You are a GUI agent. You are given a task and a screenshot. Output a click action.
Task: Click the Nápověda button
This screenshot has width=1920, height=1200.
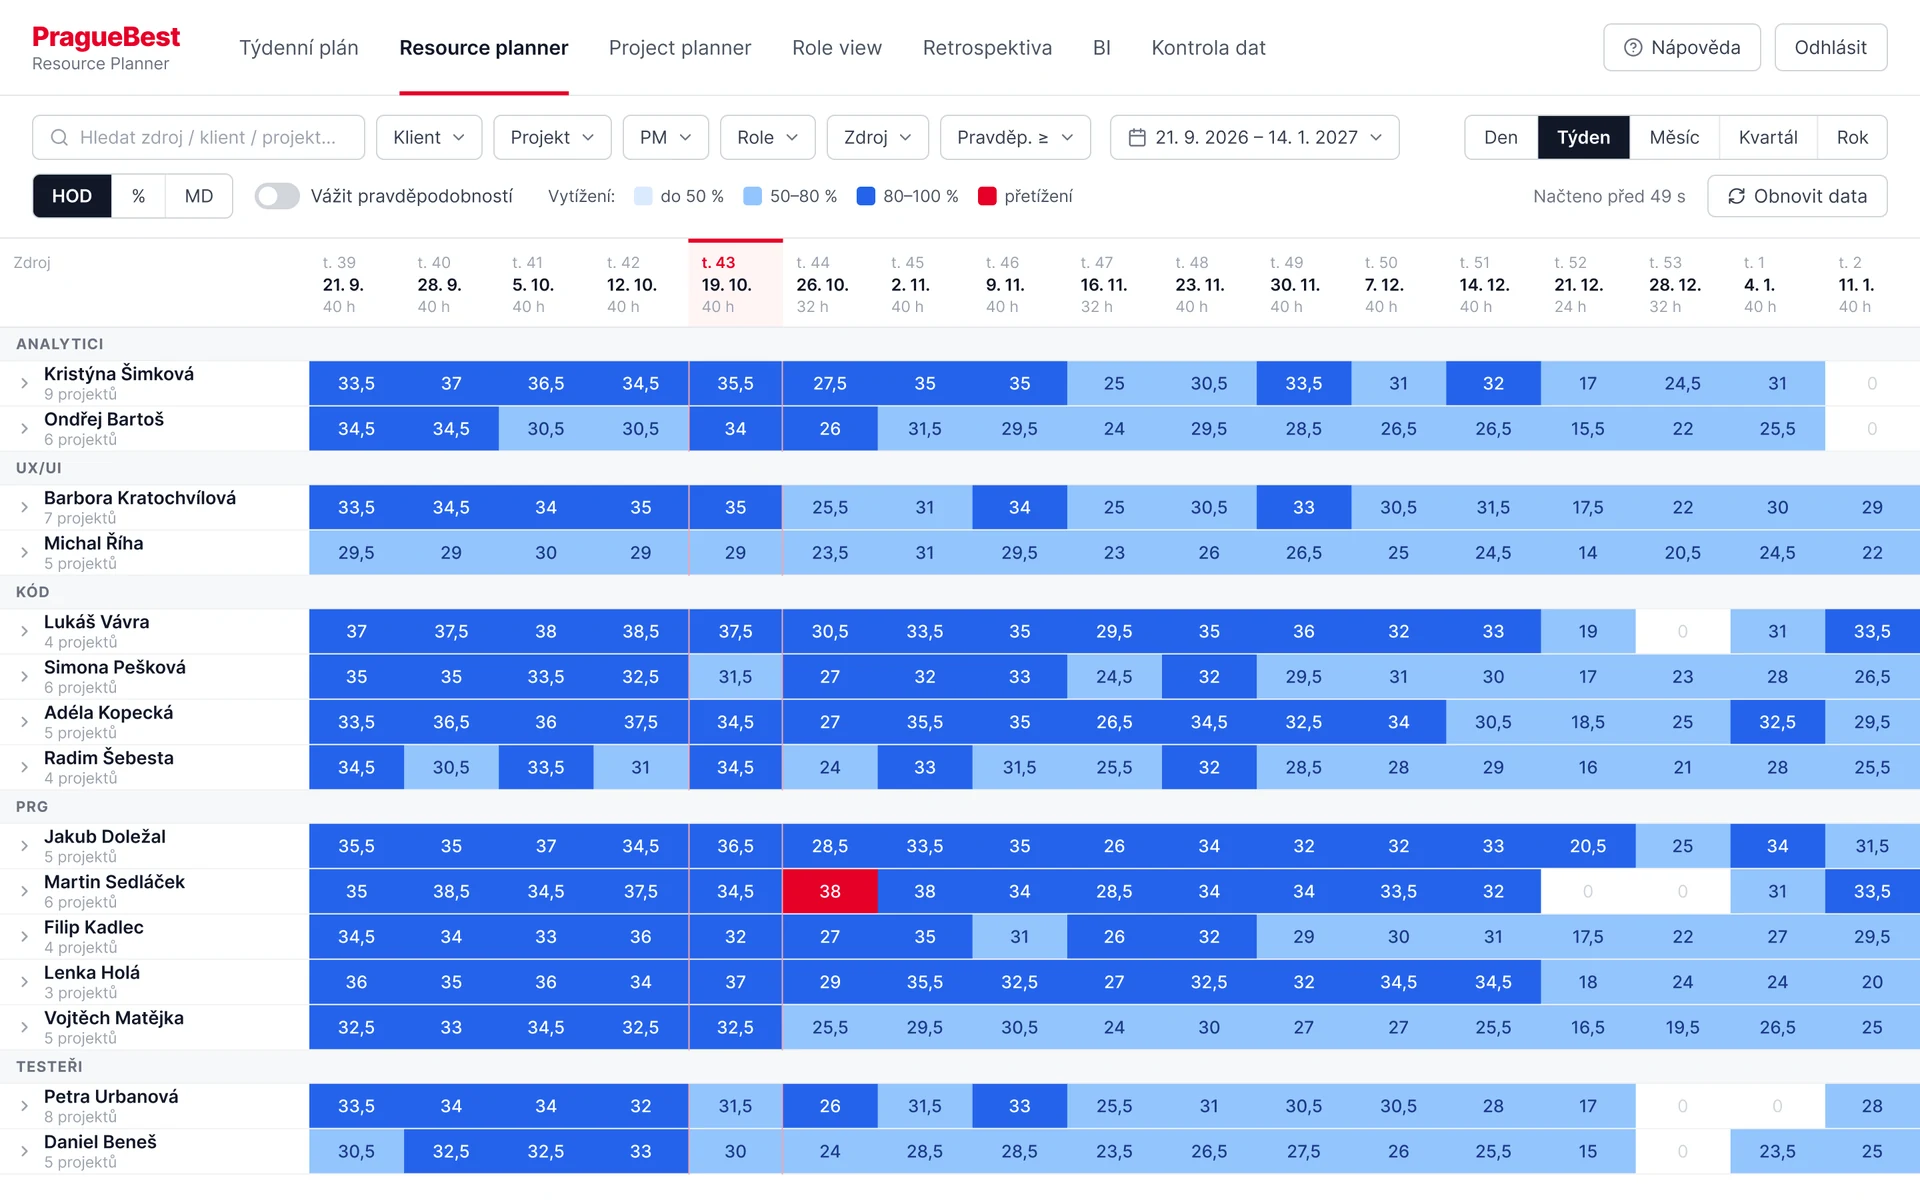[1681, 47]
